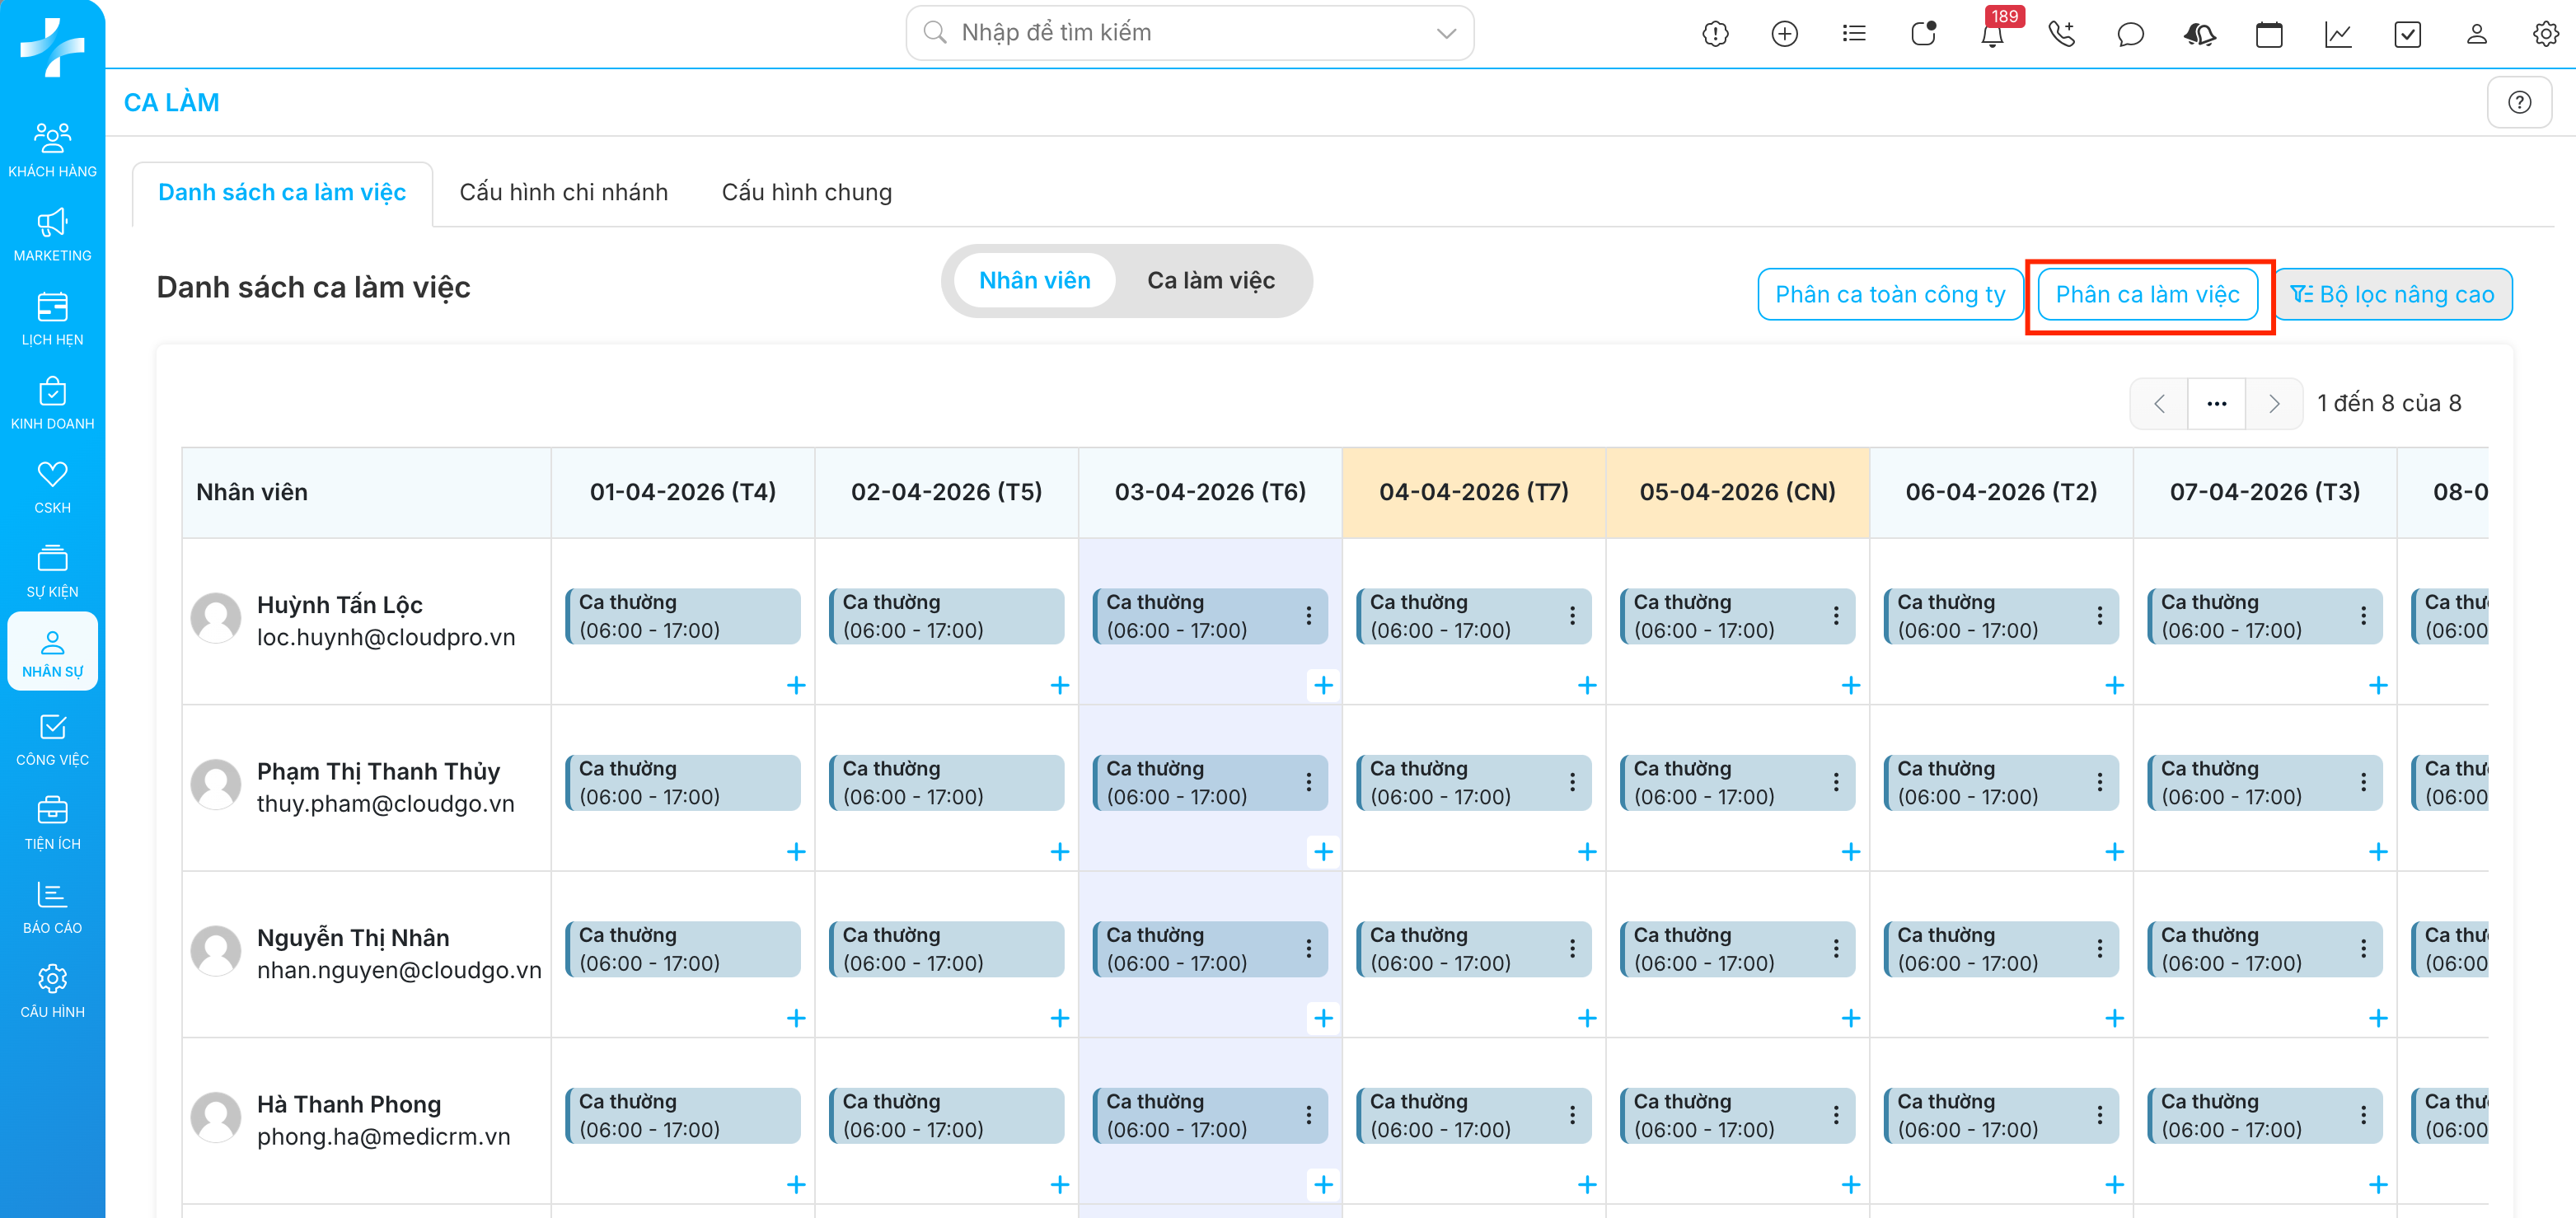Open the chart analytics icon
Image resolution: width=2576 pixels, height=1218 pixels.
coord(2337,35)
